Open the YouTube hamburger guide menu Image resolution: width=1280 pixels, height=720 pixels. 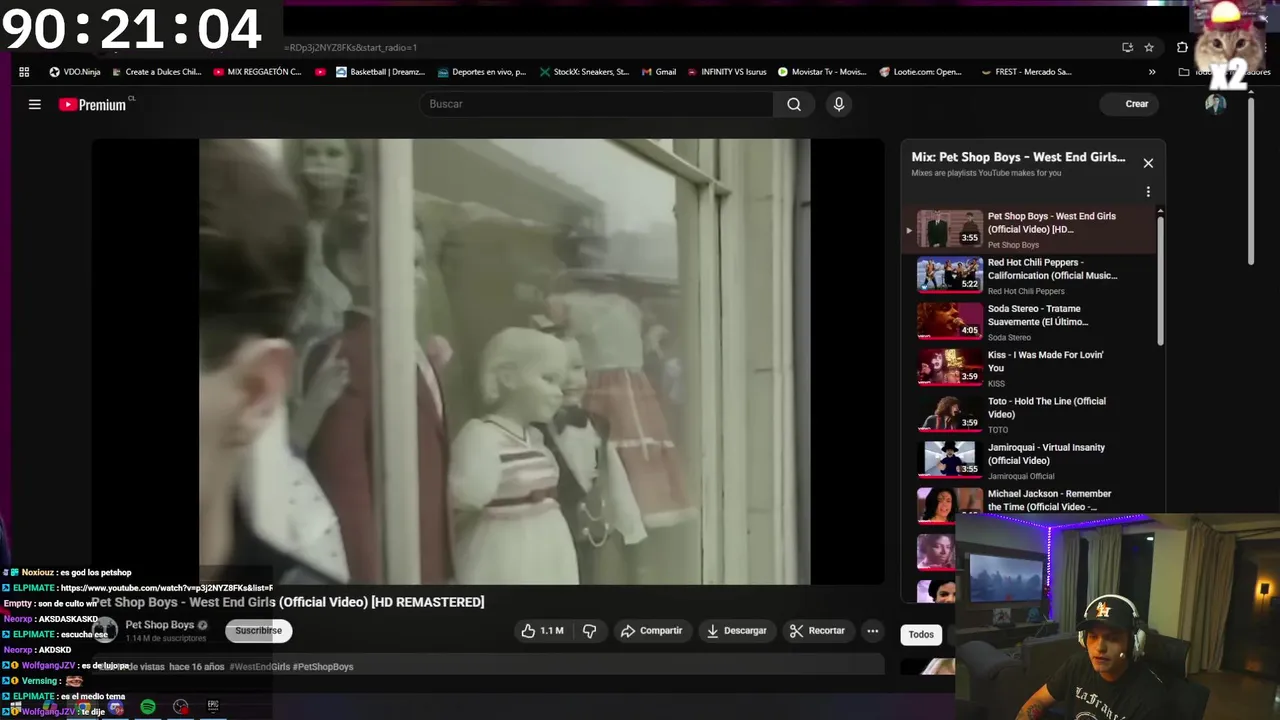pyautogui.click(x=34, y=104)
